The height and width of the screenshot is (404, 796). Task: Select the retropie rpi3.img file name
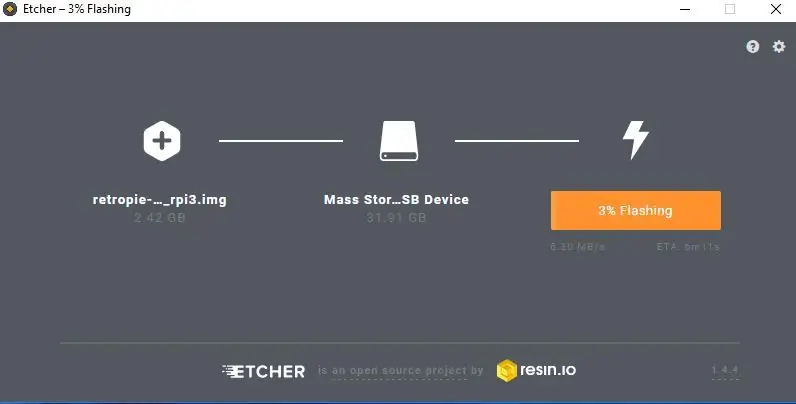159,199
